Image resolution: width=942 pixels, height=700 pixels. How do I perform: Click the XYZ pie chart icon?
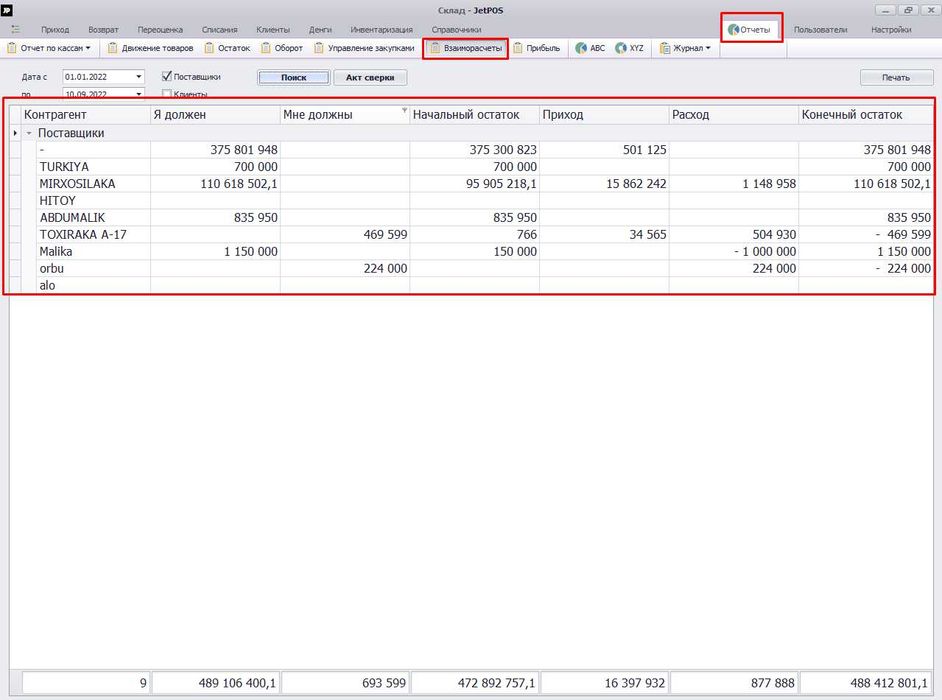621,47
